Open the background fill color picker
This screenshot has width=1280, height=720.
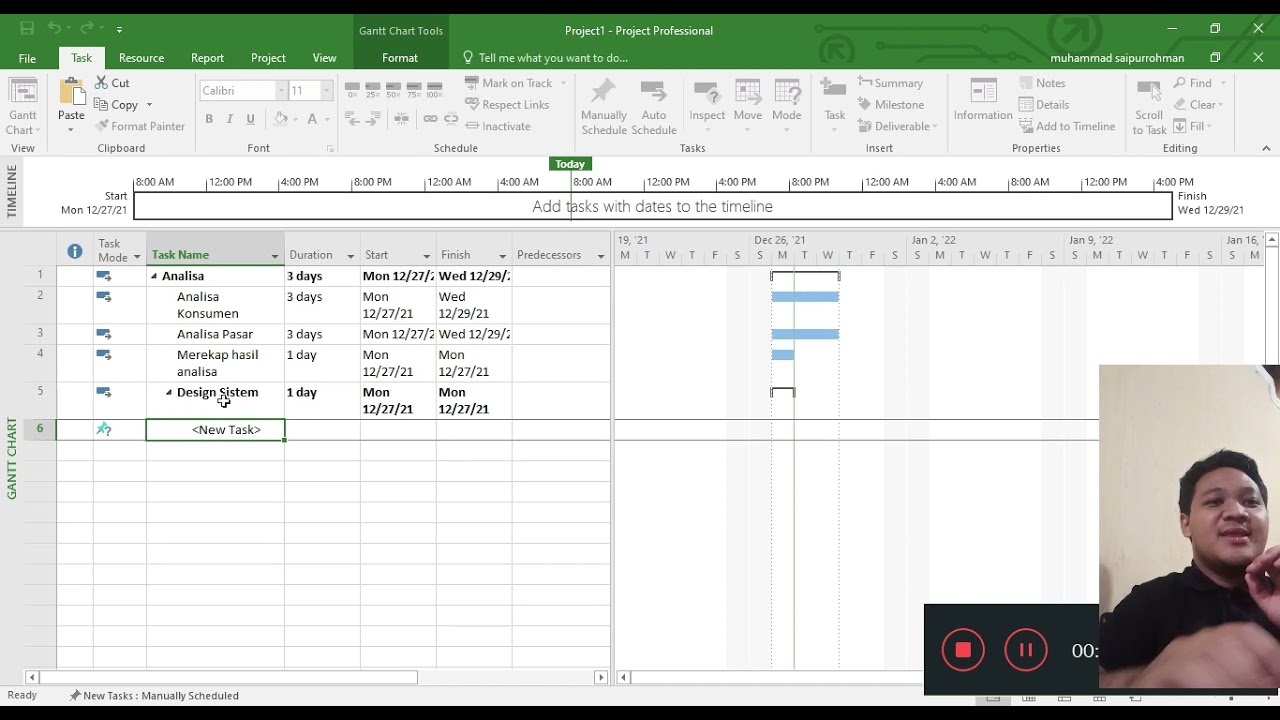(x=285, y=119)
